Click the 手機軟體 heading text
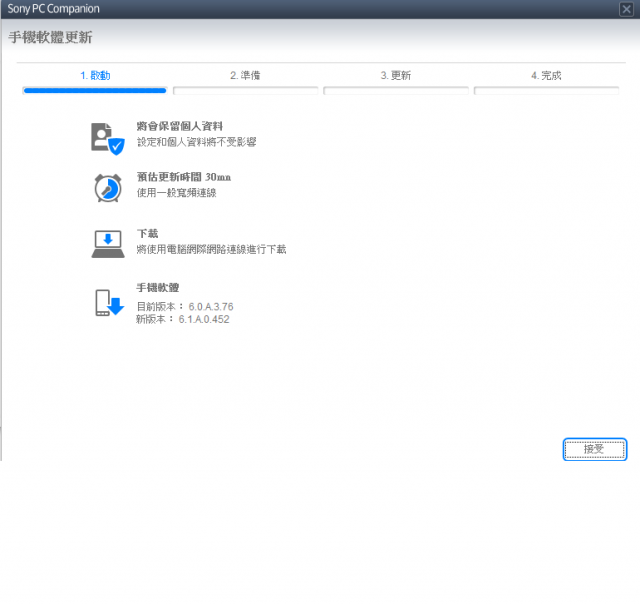 [158, 287]
